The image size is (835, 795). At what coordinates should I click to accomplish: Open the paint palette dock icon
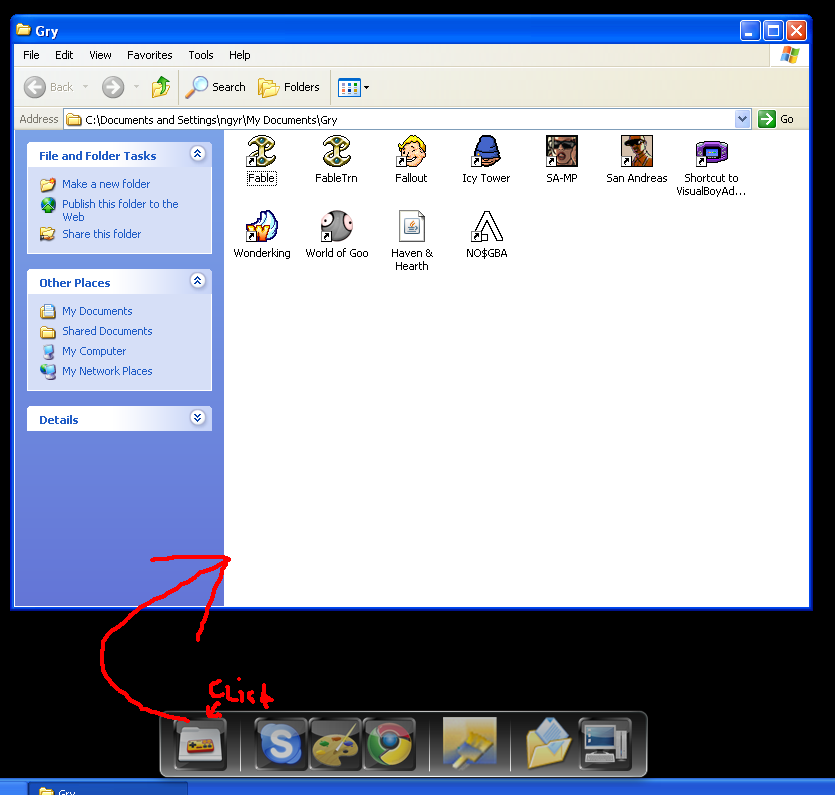[335, 744]
